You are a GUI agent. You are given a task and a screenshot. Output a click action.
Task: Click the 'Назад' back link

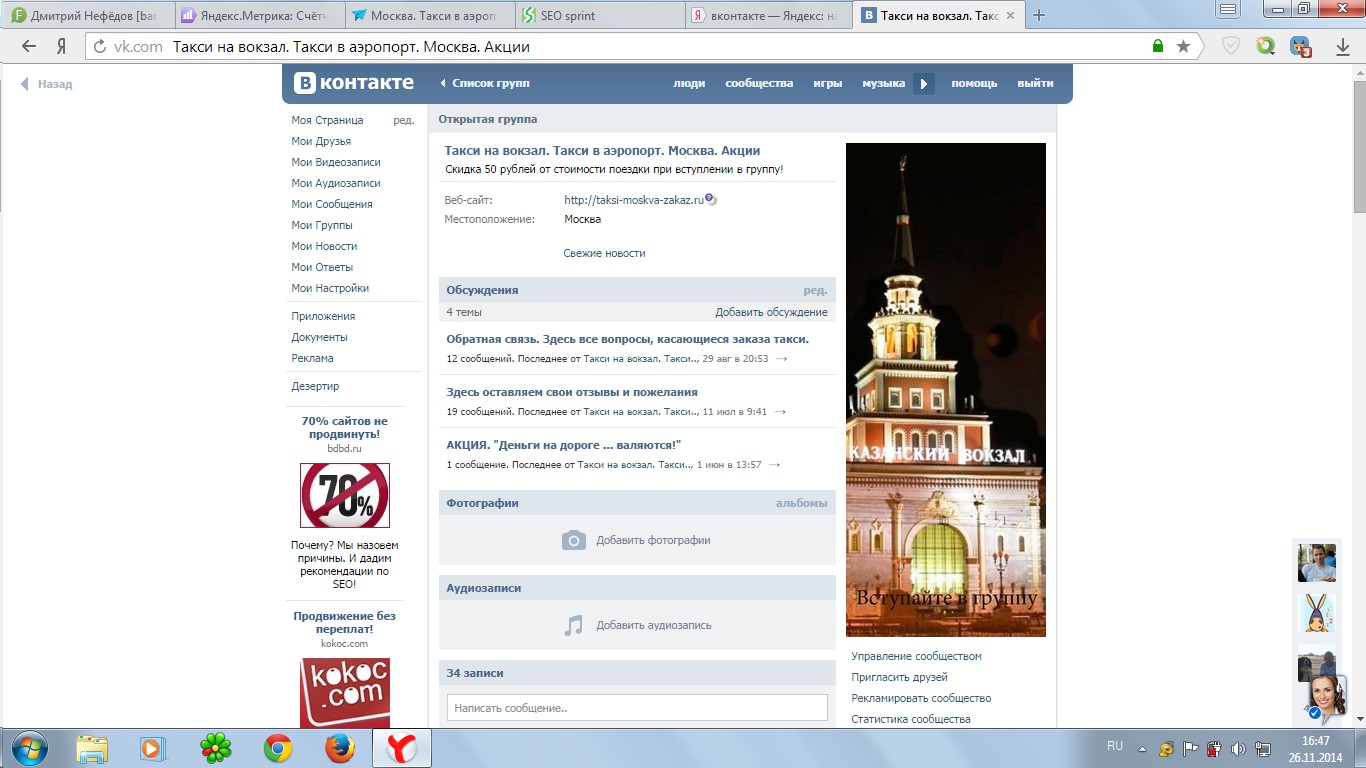click(47, 85)
